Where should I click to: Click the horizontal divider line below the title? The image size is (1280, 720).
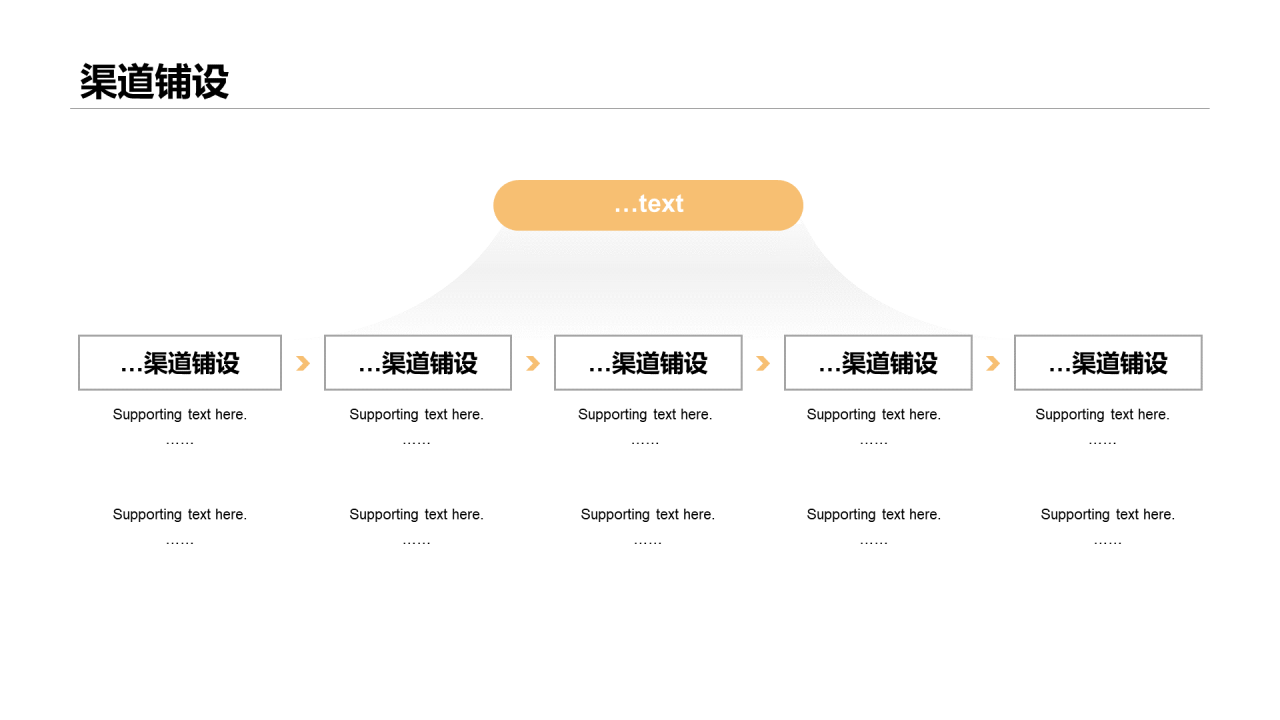coord(640,108)
